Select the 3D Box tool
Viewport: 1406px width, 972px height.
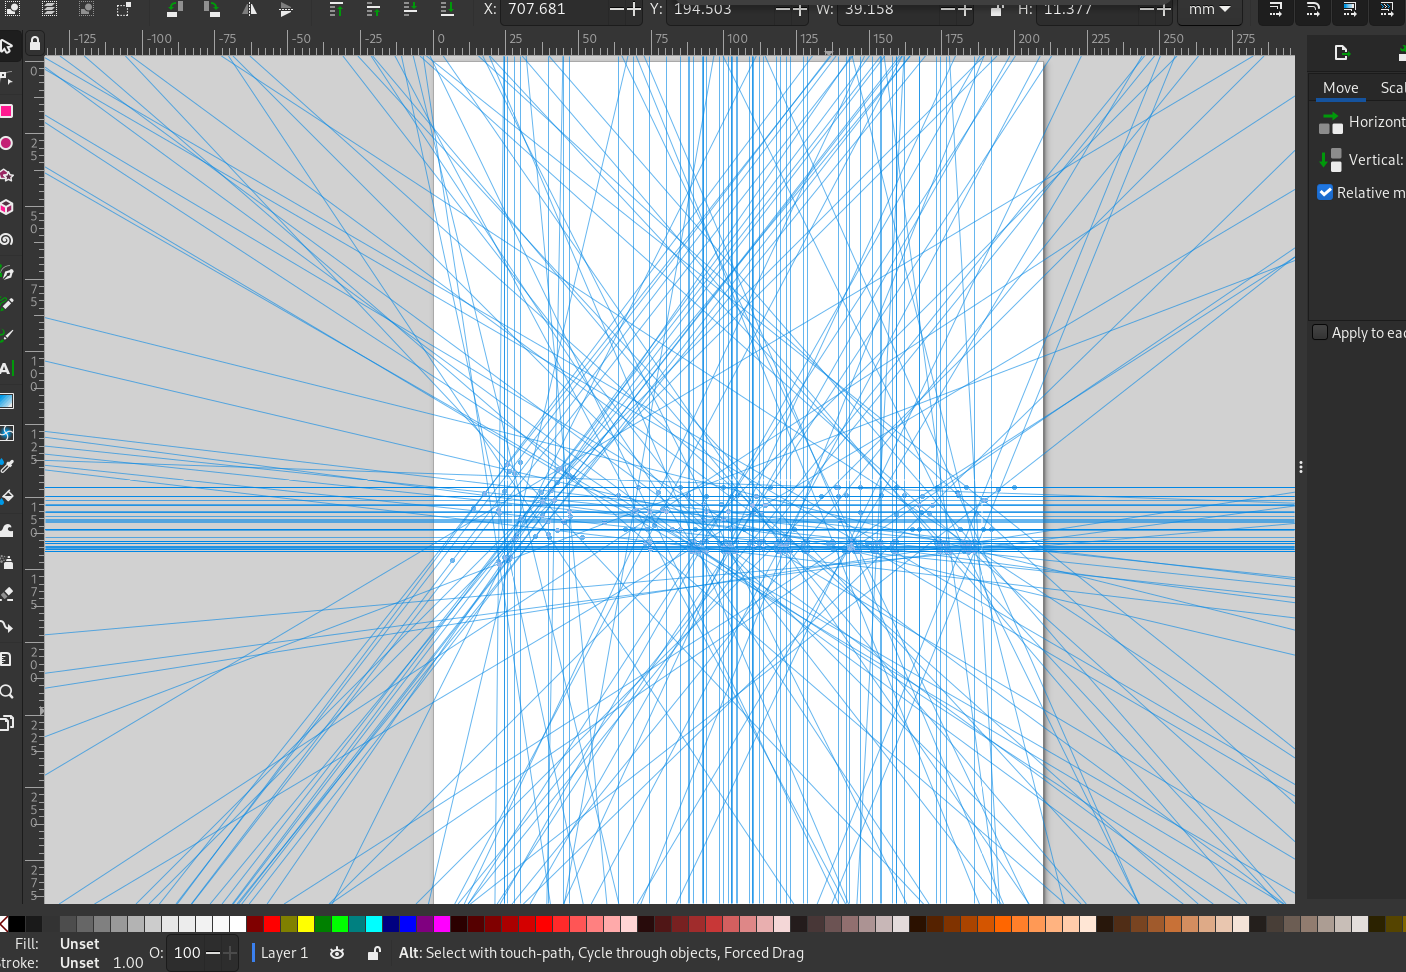(x=7, y=207)
